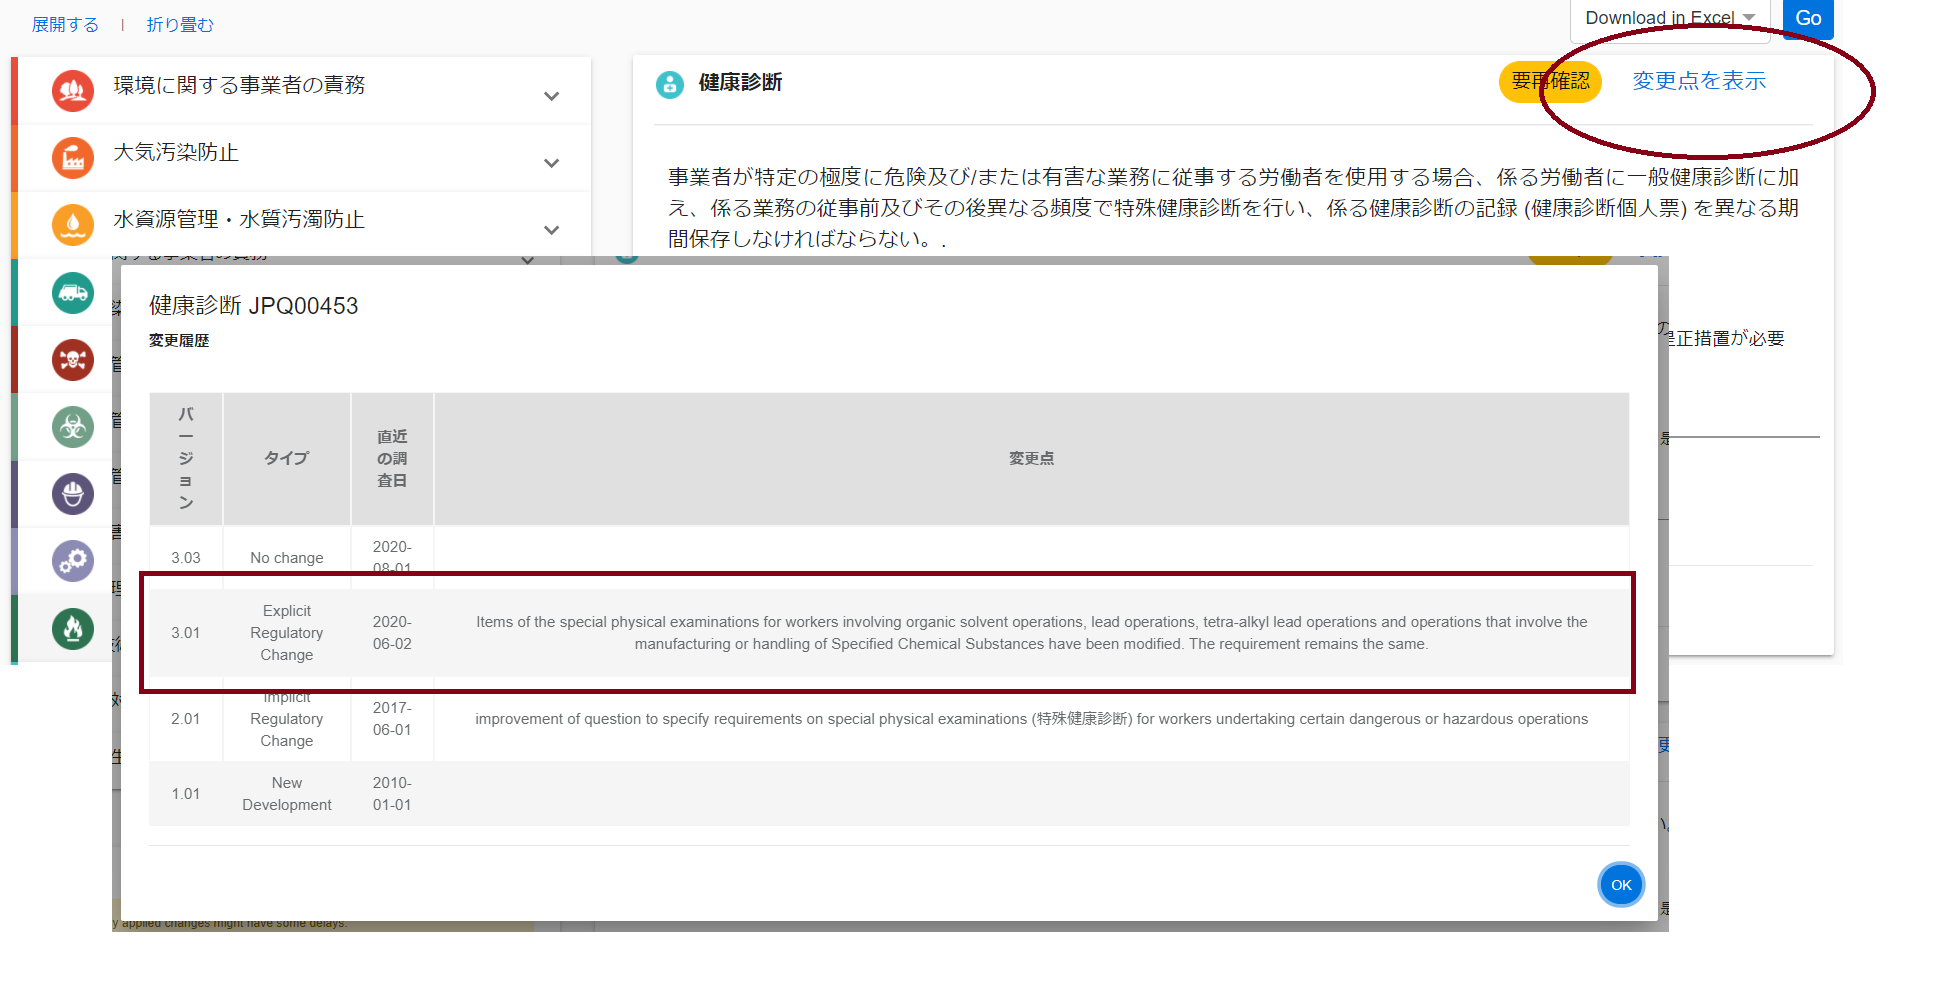
Task: Click the 変更履歴 subtitle in dialog
Action: 179,341
